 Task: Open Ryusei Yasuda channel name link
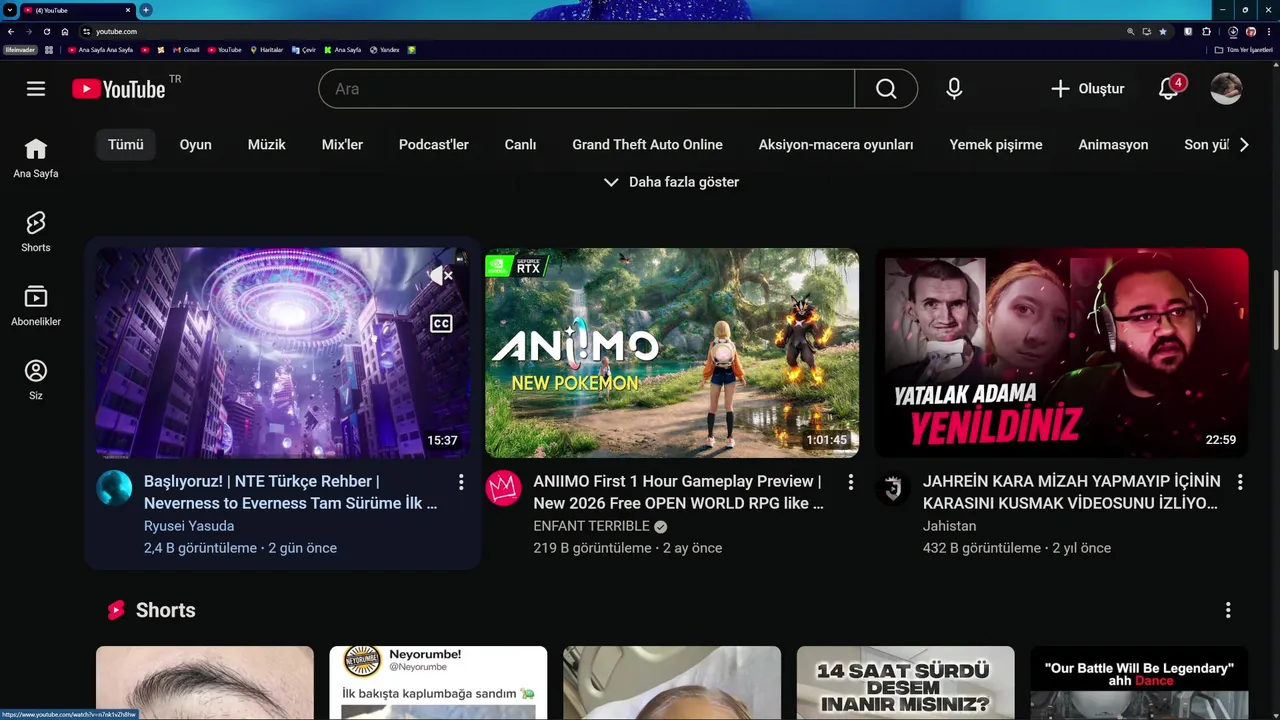(x=189, y=526)
